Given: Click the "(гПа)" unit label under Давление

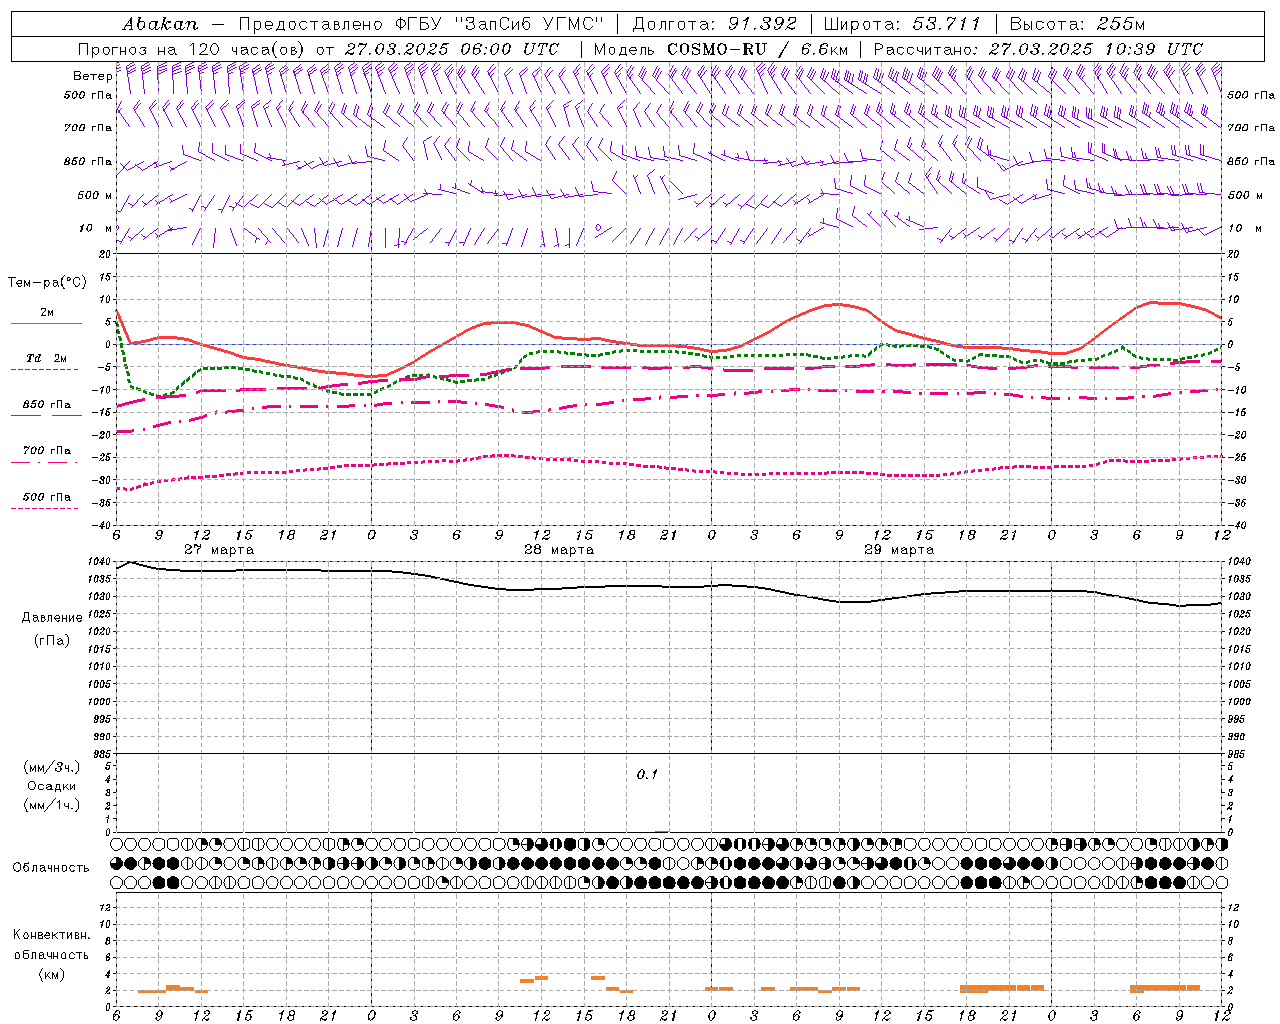Looking at the screenshot, I should click(52, 641).
